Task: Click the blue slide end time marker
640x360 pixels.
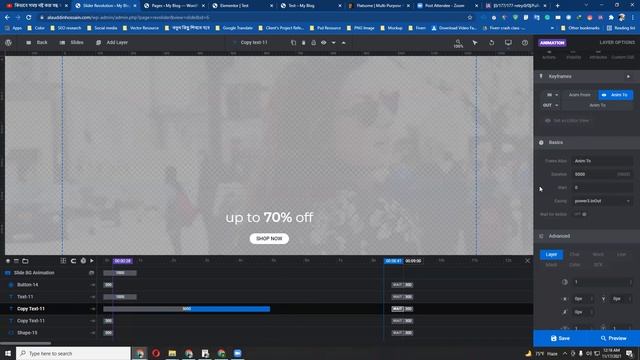Action: (393, 261)
